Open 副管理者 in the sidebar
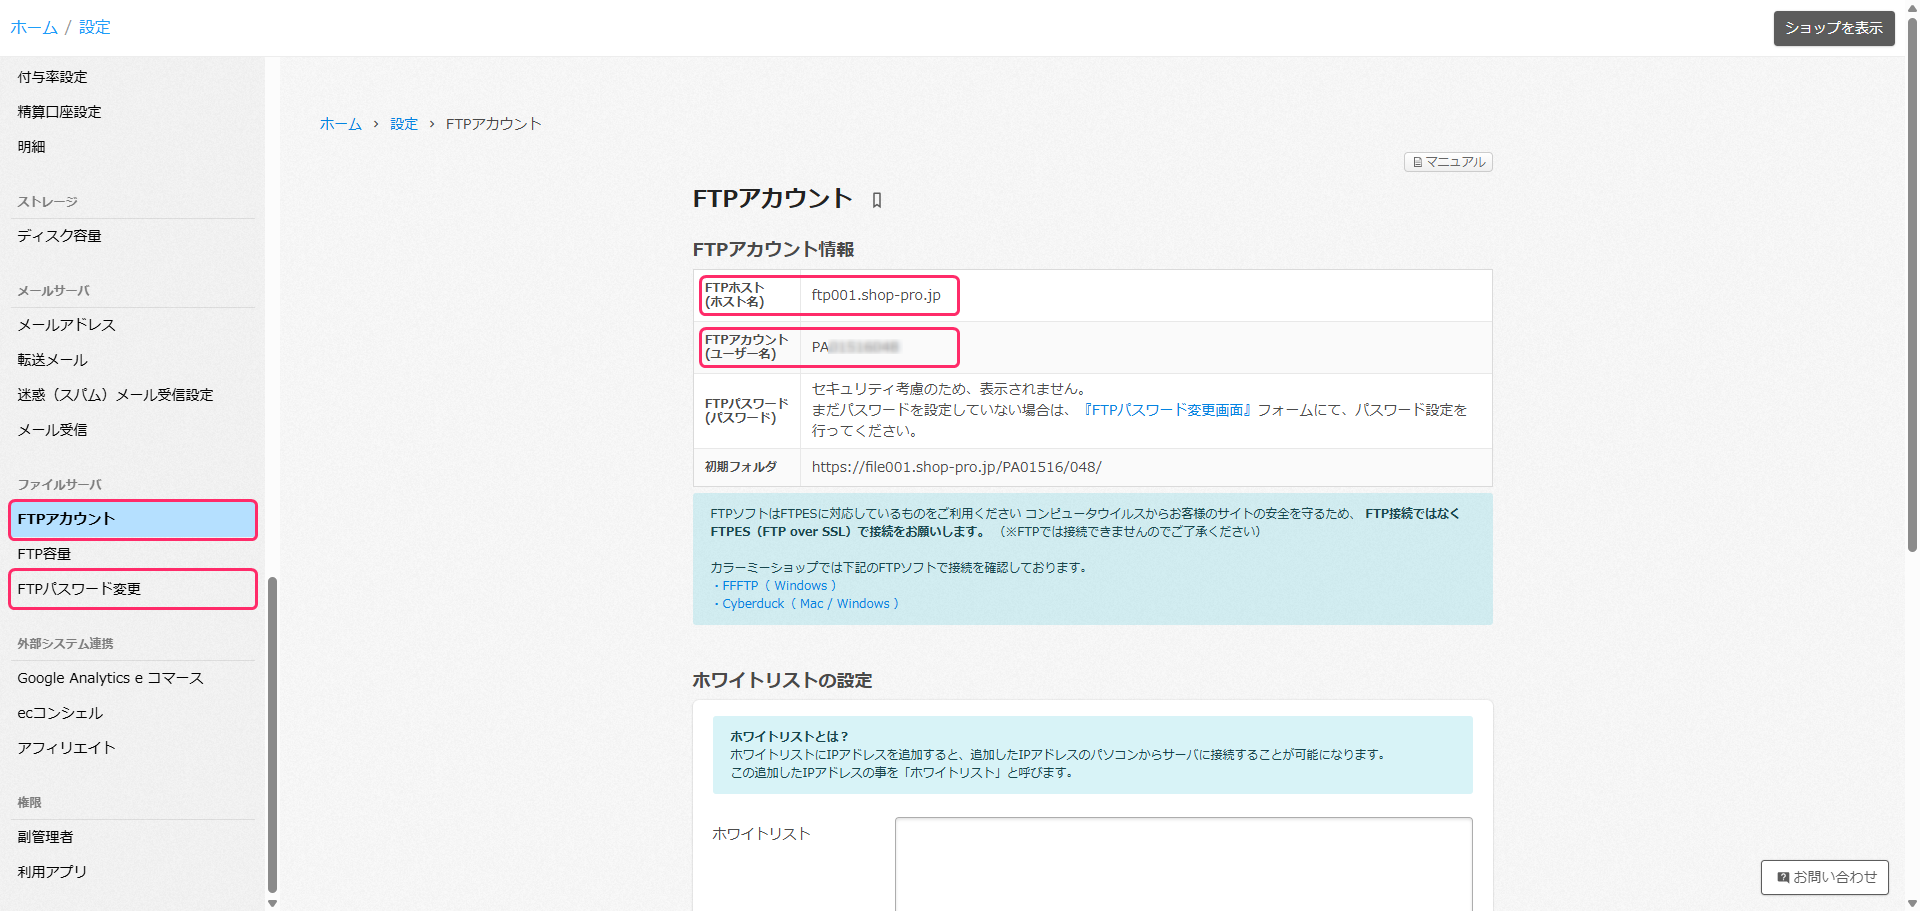The width and height of the screenshot is (1920, 911). 45,837
